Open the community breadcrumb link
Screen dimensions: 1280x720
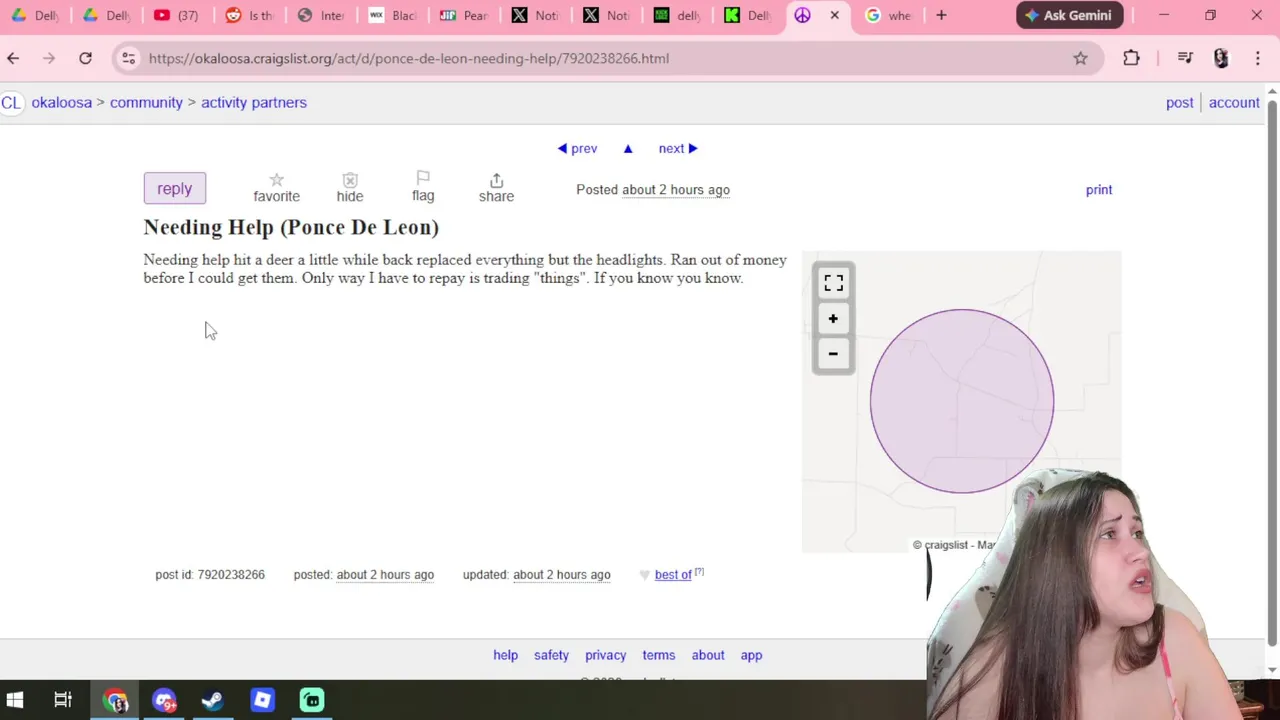146,102
